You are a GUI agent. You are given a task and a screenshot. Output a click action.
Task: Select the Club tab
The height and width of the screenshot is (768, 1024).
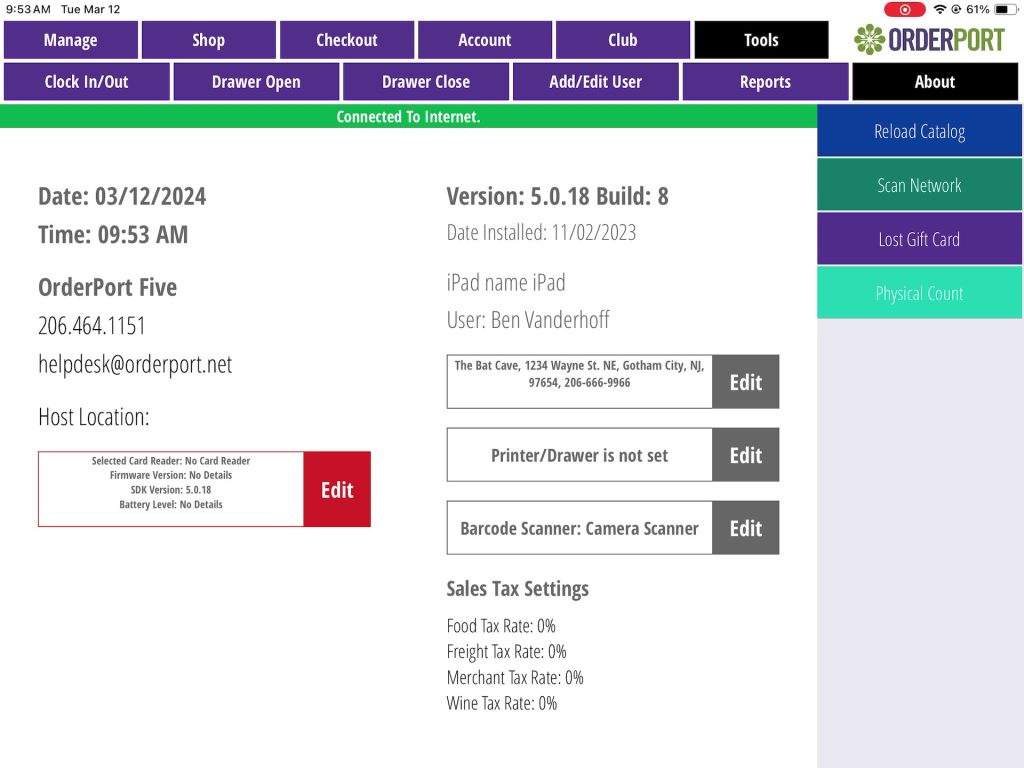click(622, 40)
